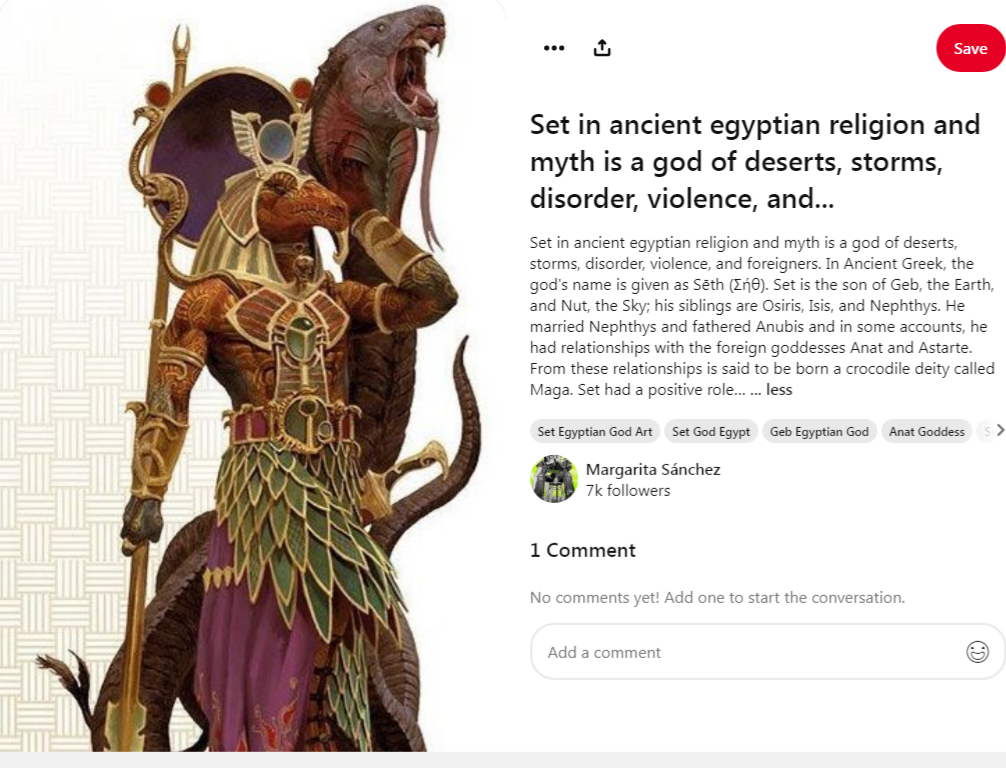Click the Margarita Sánchez profile name

(653, 470)
